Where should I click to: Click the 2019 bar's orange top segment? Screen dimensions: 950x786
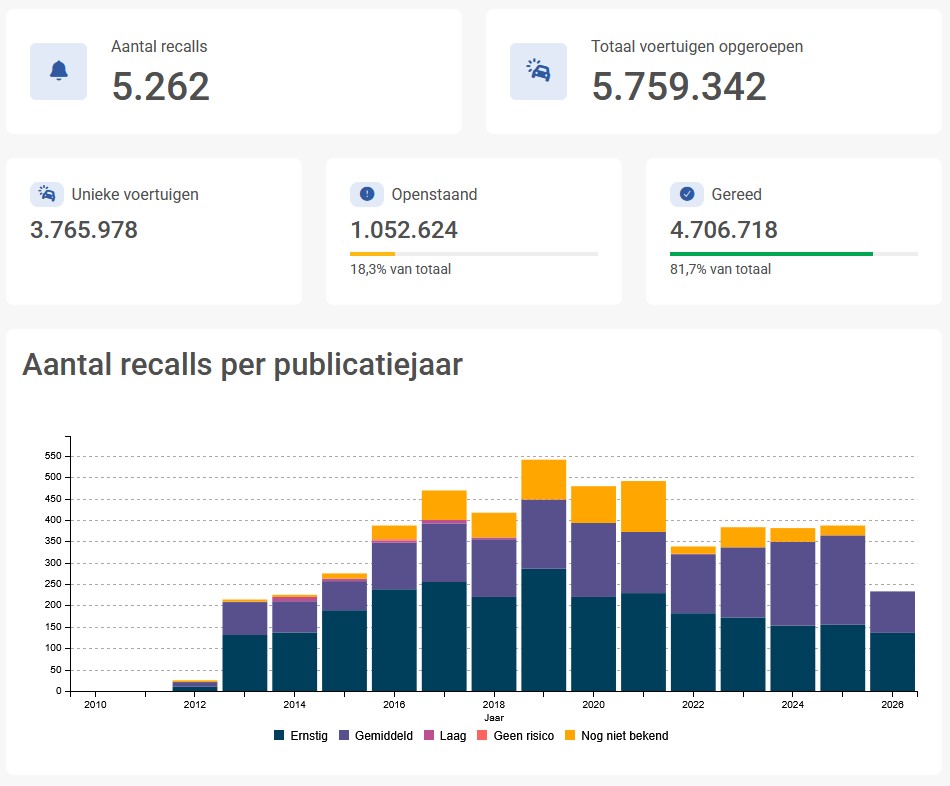(543, 479)
